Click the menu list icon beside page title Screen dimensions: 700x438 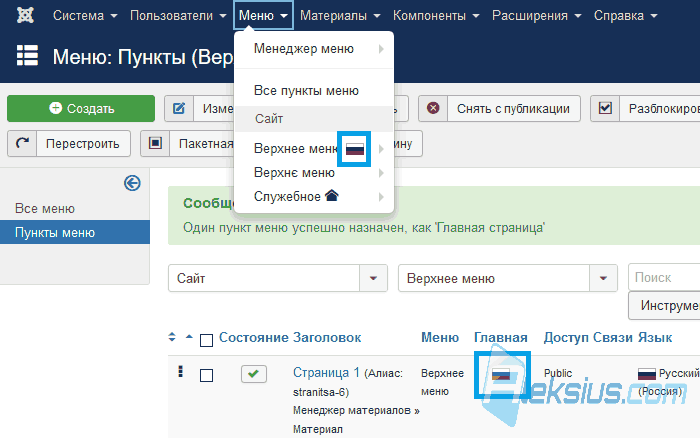[27, 55]
